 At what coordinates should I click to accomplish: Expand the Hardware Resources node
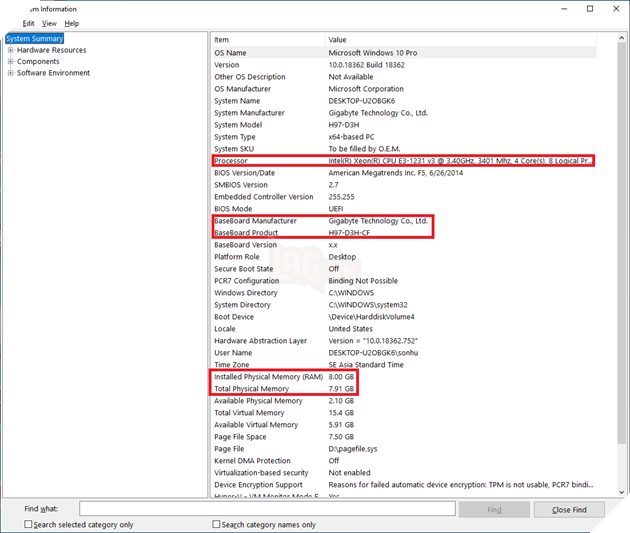point(10,50)
